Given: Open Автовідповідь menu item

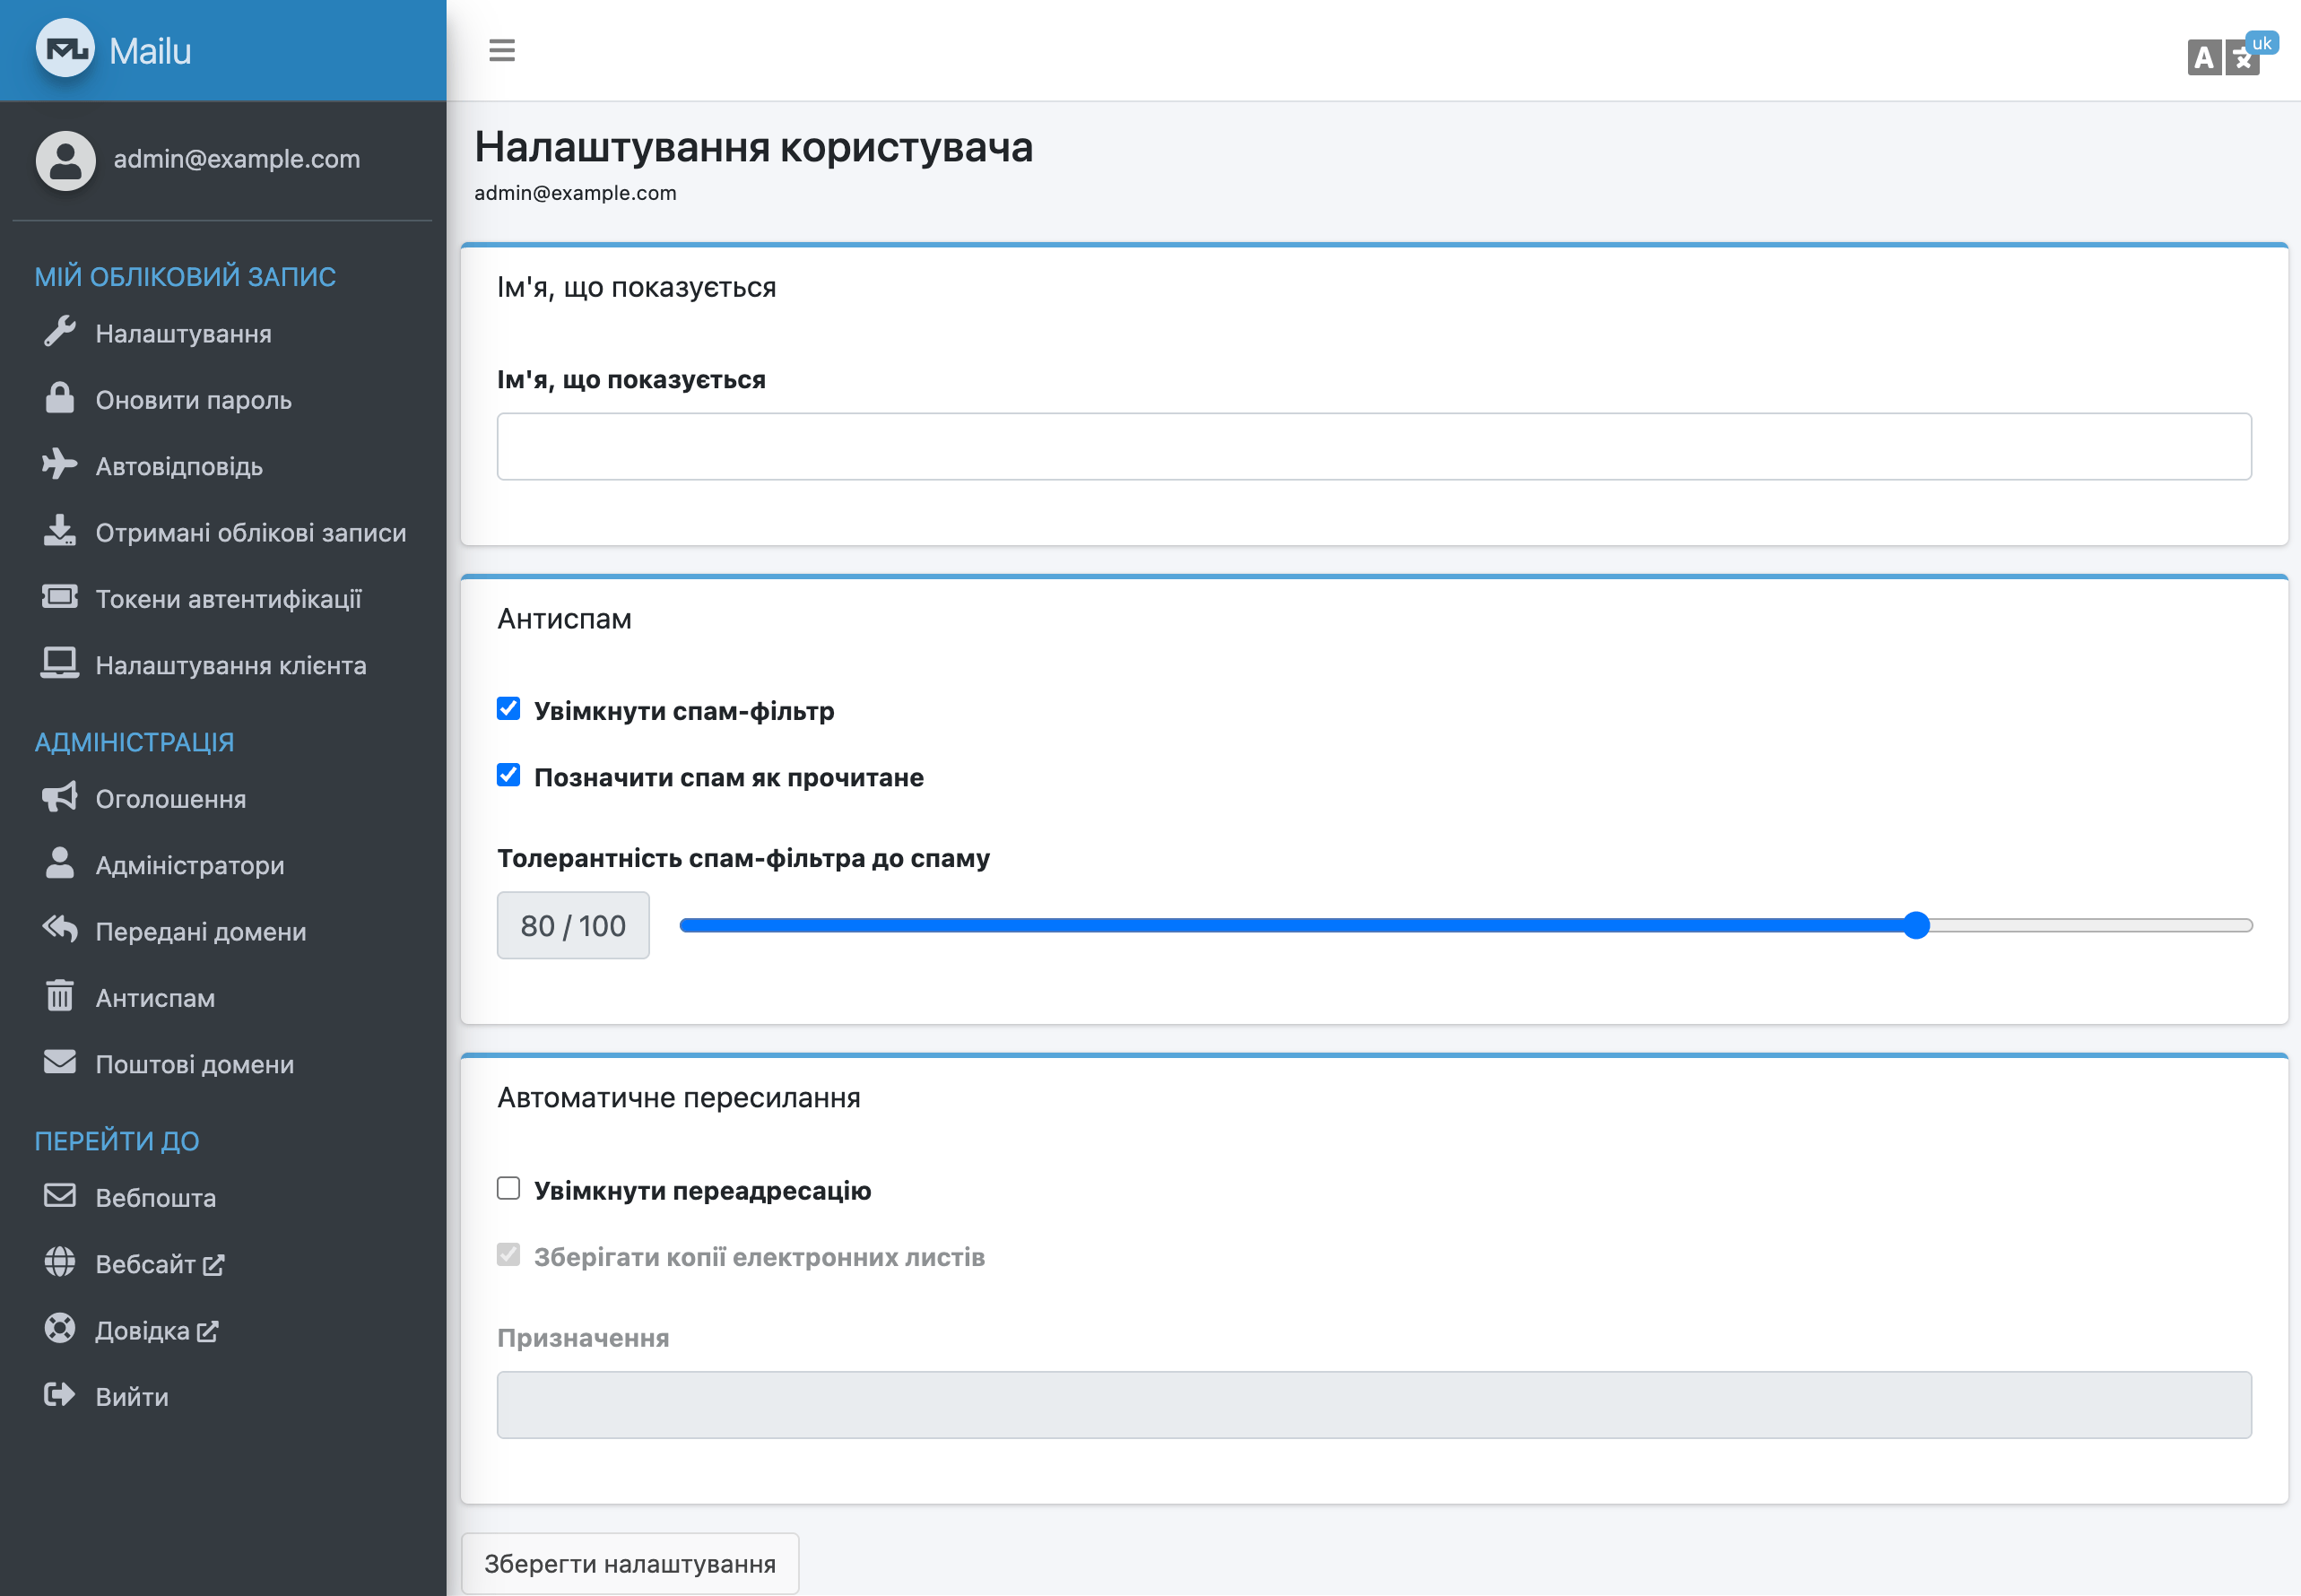Looking at the screenshot, I should click(x=222, y=466).
